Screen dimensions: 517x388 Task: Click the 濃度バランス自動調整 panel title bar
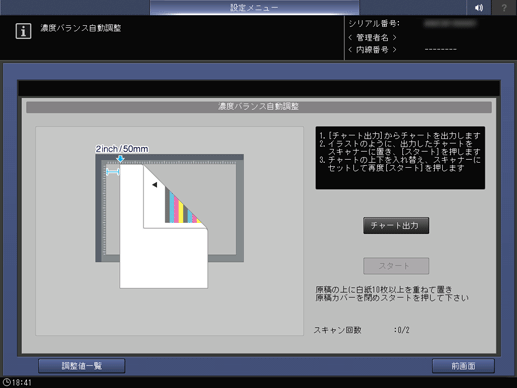click(x=259, y=107)
